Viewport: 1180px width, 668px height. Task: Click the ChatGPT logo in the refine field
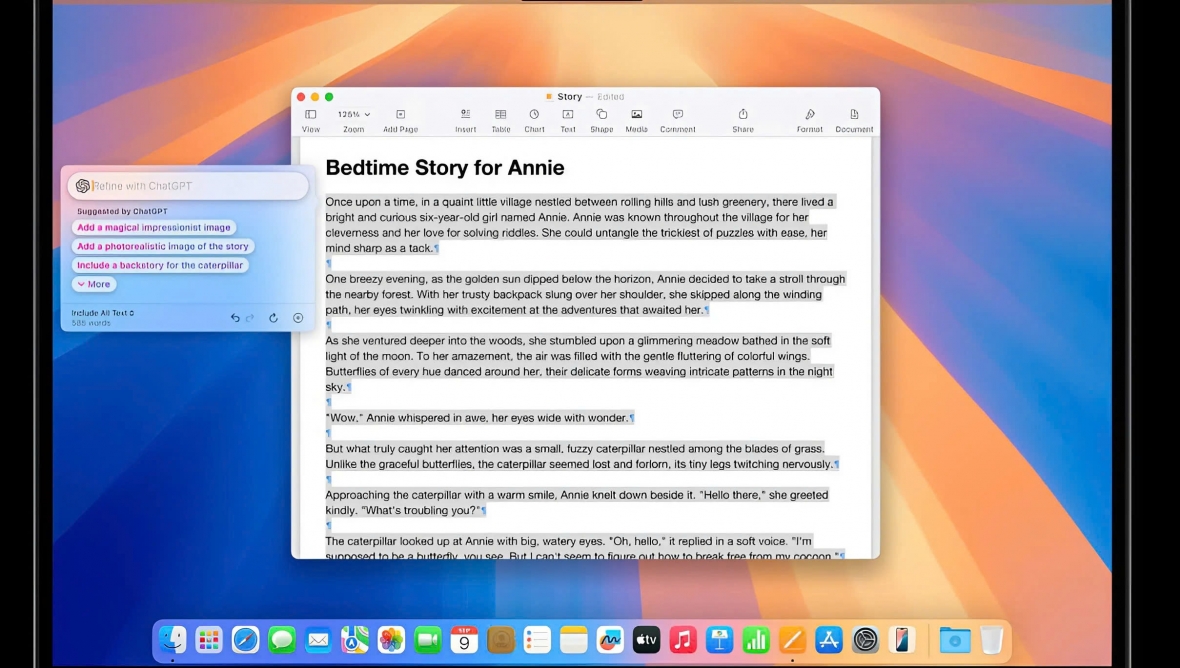[83, 186]
